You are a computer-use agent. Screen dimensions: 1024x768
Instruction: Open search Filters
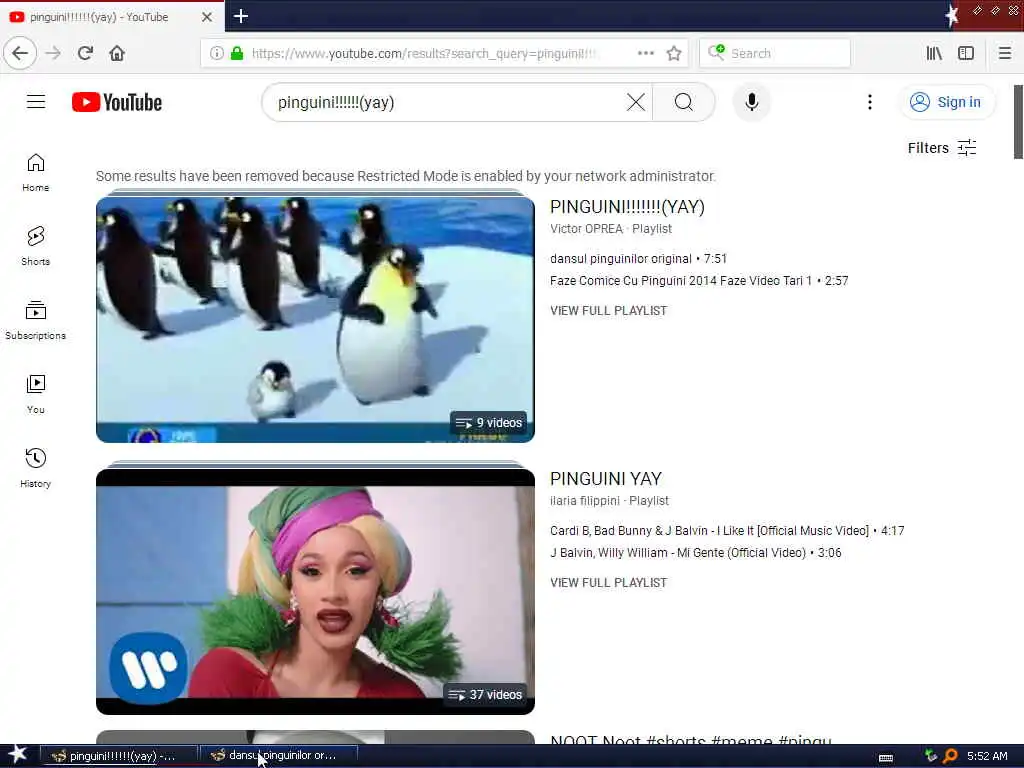pyautogui.click(x=942, y=148)
